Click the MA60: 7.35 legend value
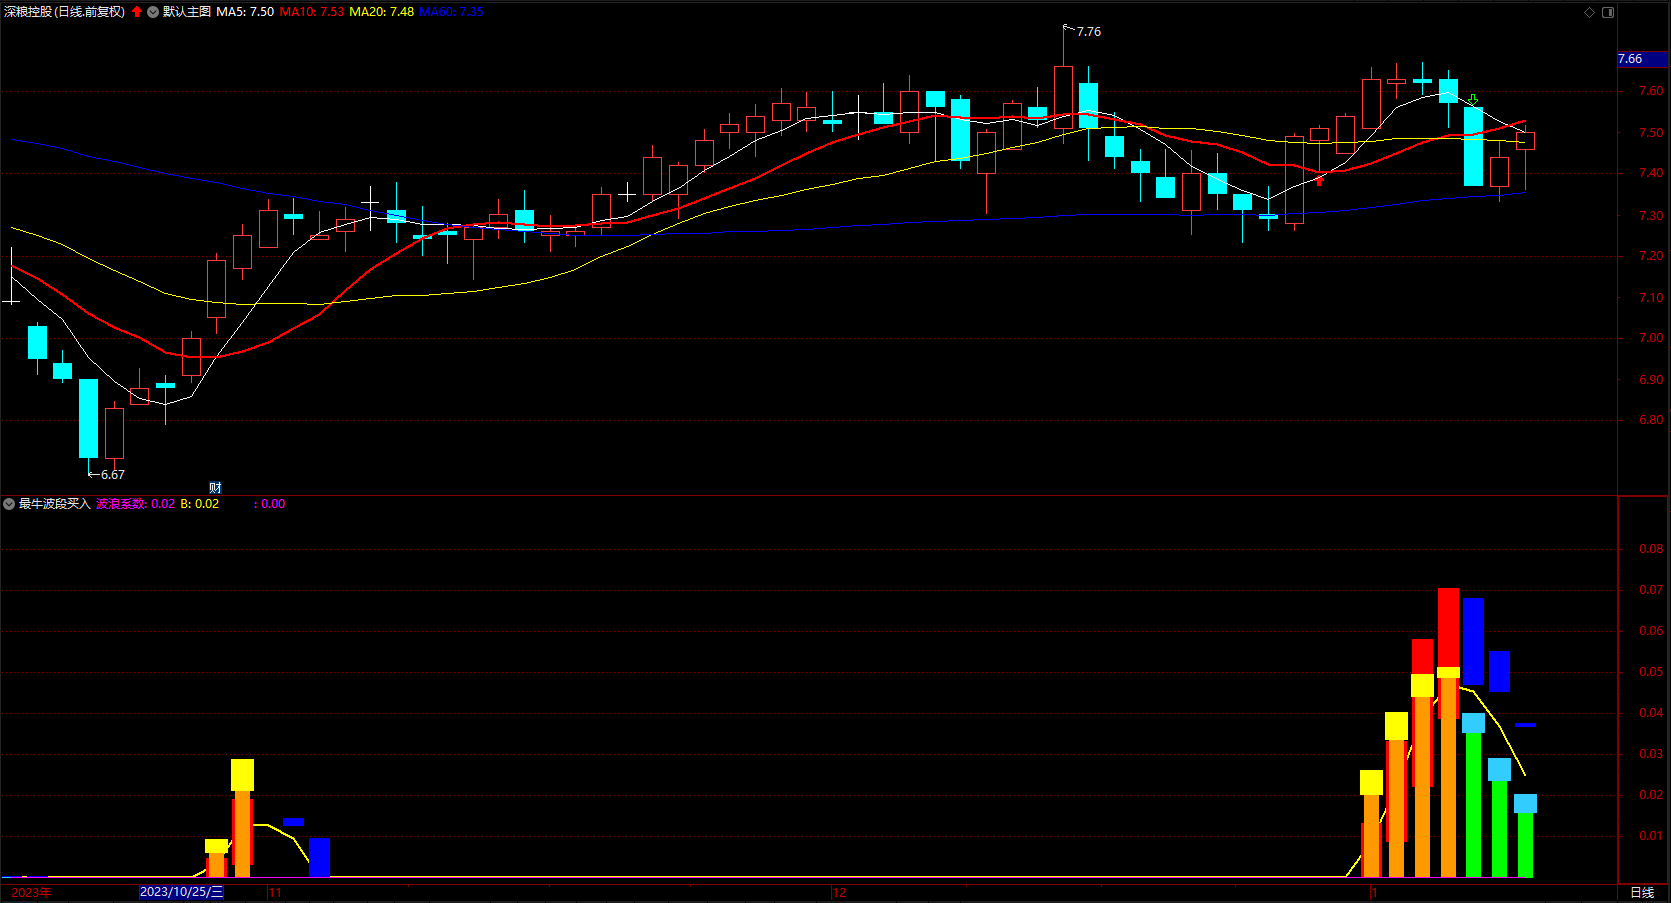 tap(451, 12)
